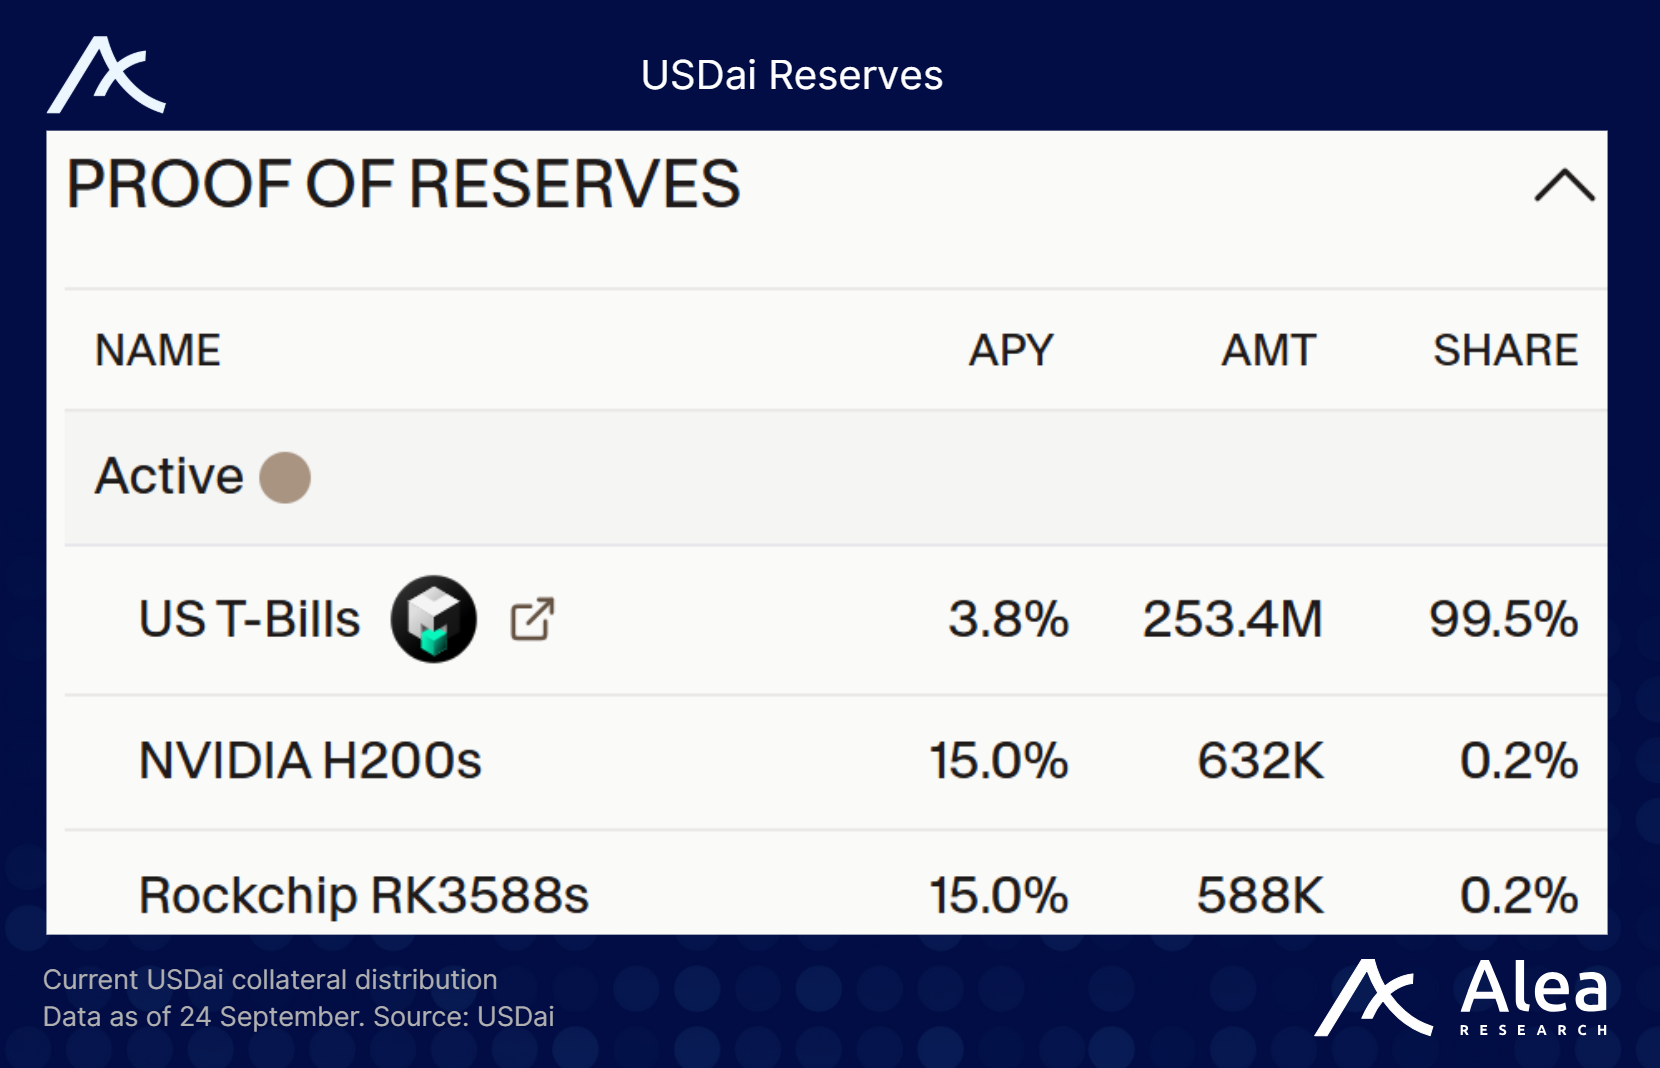
Task: Select the NAME column header
Action: pos(157,350)
